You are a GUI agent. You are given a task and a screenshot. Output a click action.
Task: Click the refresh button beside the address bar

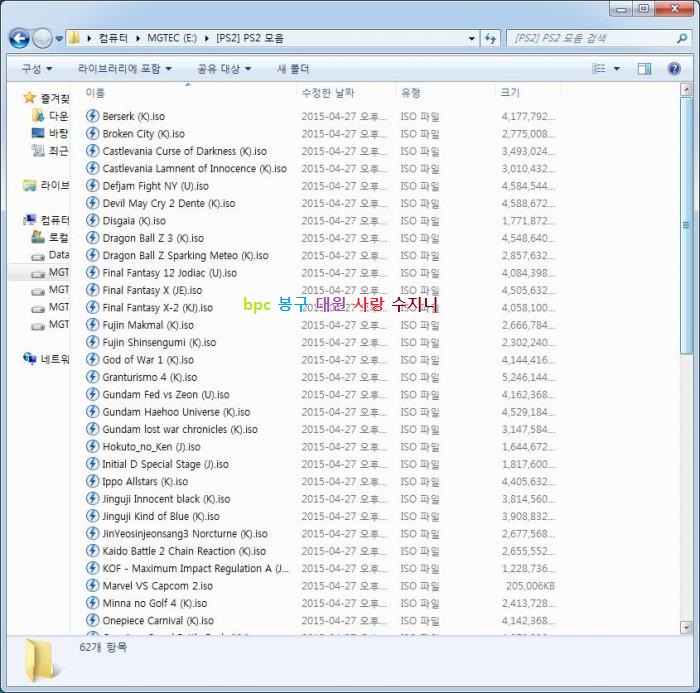tap(491, 38)
